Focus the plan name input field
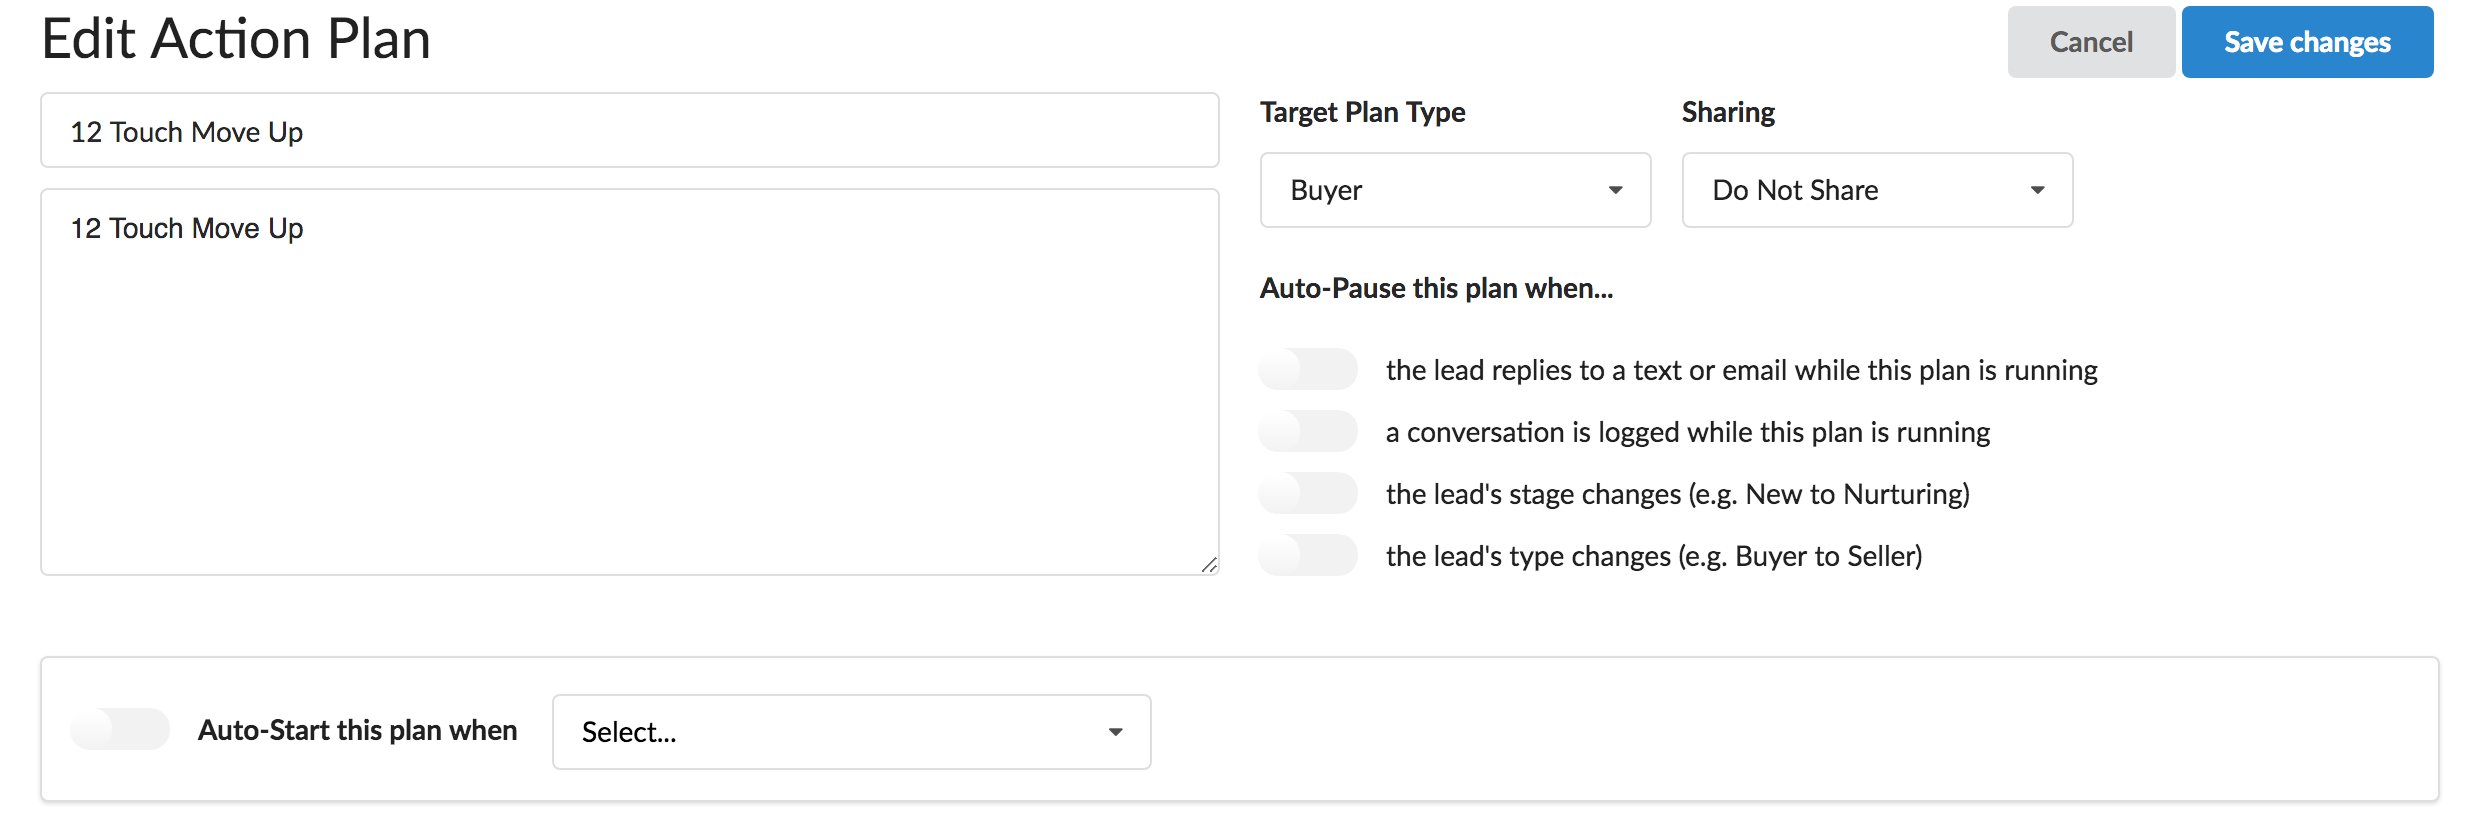 coord(629,131)
